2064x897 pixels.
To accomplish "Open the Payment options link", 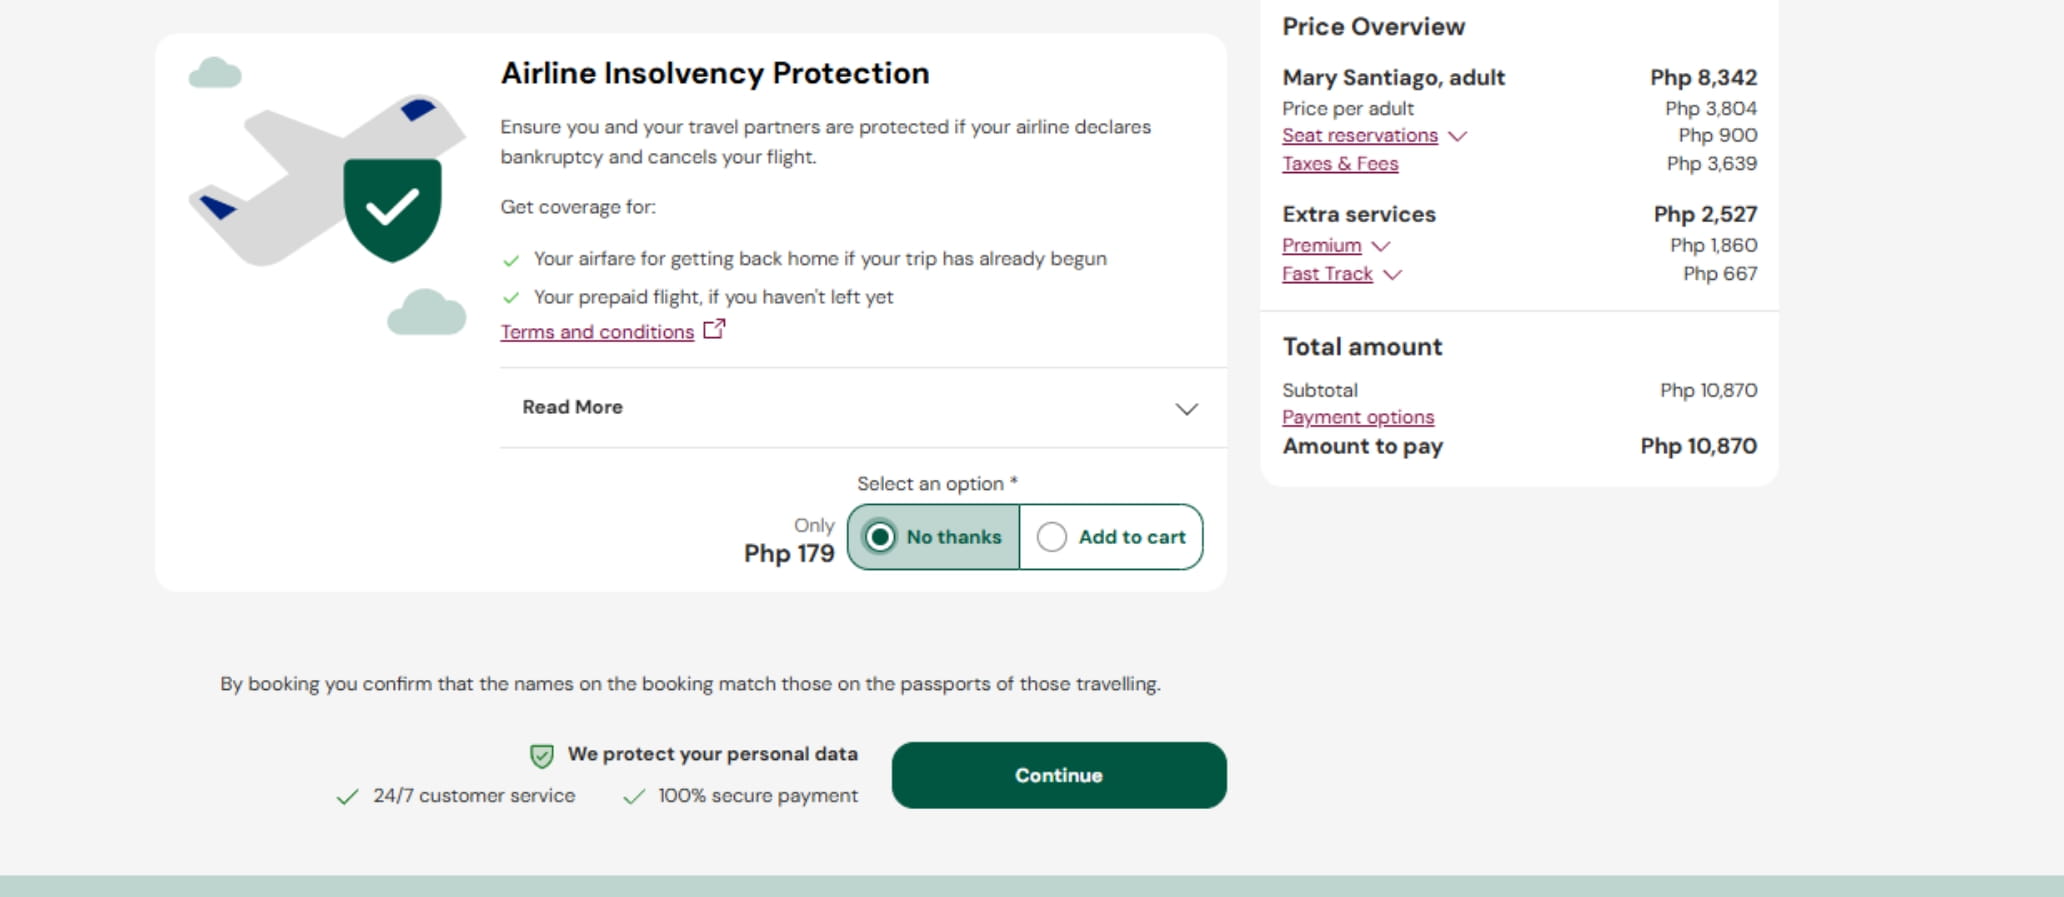I will point(1358,417).
